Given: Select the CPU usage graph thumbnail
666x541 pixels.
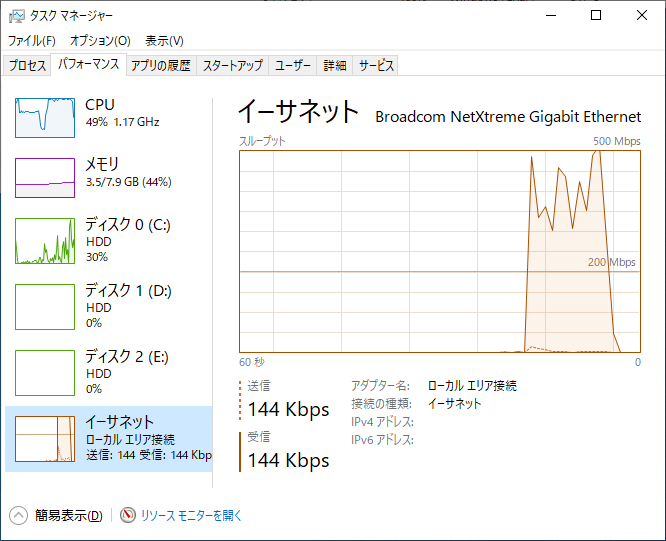Looking at the screenshot, I should (45, 118).
